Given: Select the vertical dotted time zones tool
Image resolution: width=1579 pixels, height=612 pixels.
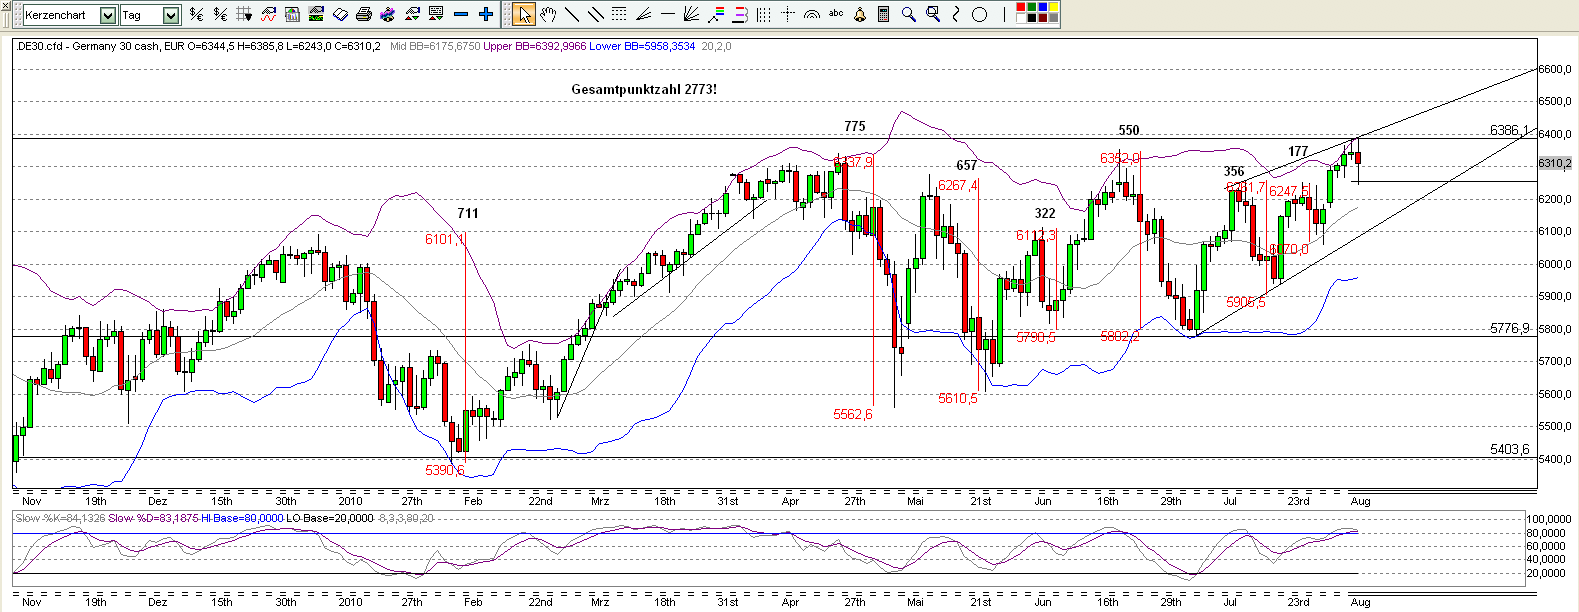Looking at the screenshot, I should coord(763,14).
